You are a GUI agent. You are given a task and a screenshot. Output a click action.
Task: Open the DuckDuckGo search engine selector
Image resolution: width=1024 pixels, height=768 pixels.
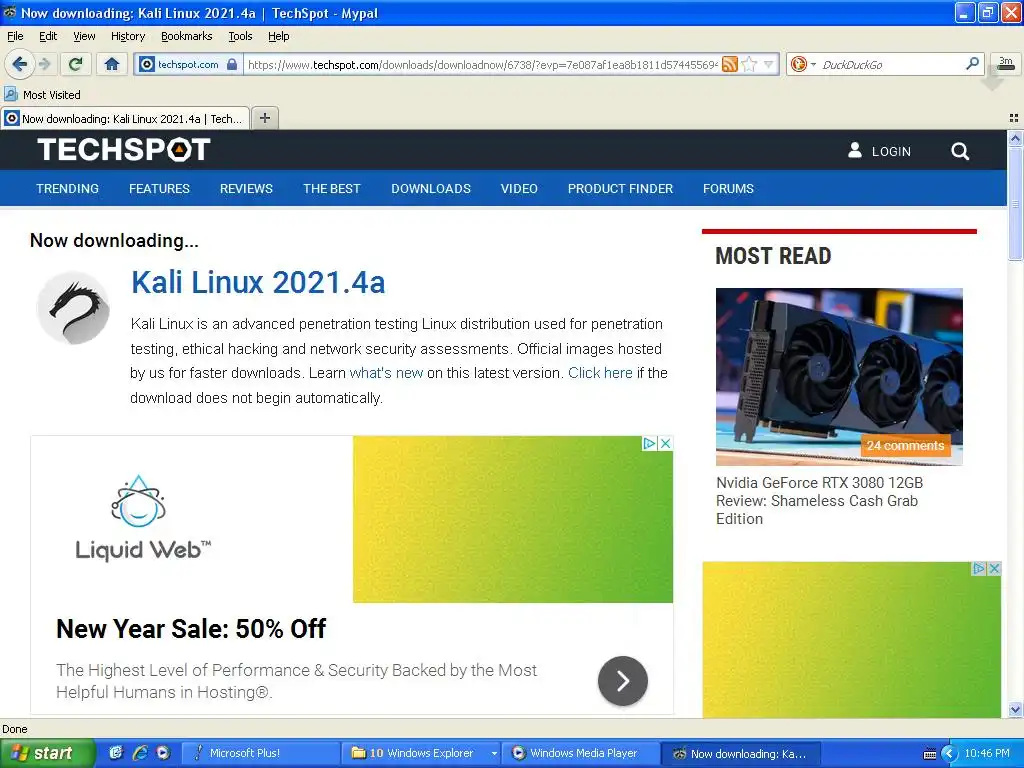803,64
